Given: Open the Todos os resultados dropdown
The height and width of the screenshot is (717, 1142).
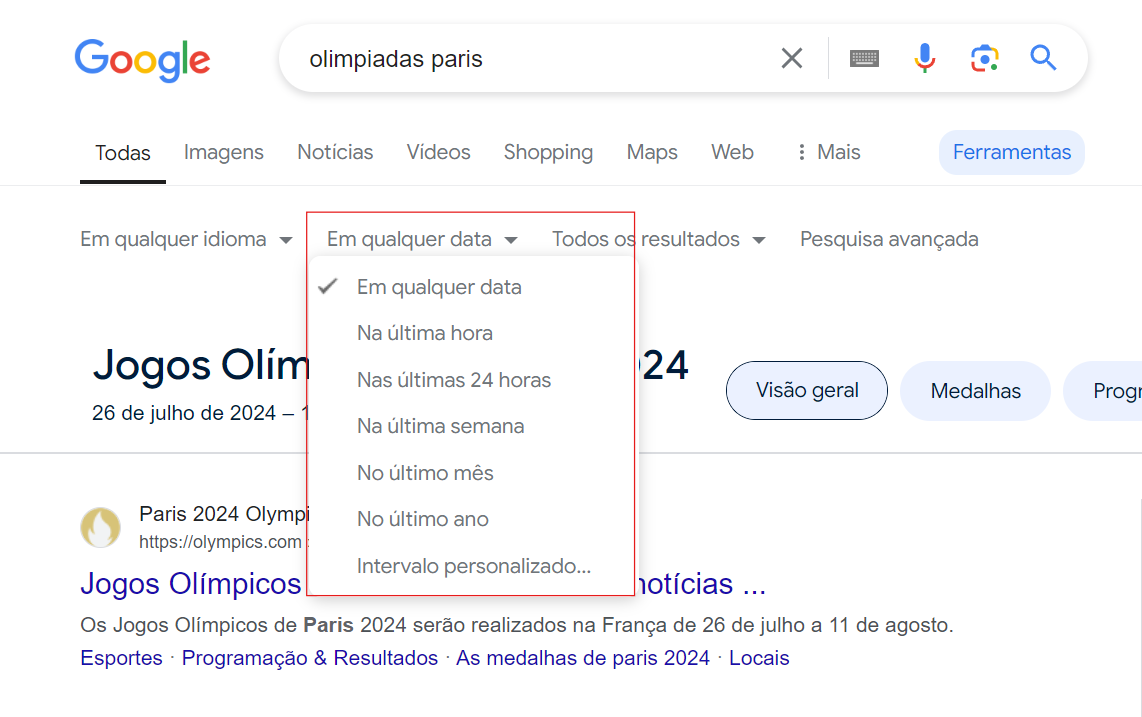Looking at the screenshot, I should (x=657, y=238).
